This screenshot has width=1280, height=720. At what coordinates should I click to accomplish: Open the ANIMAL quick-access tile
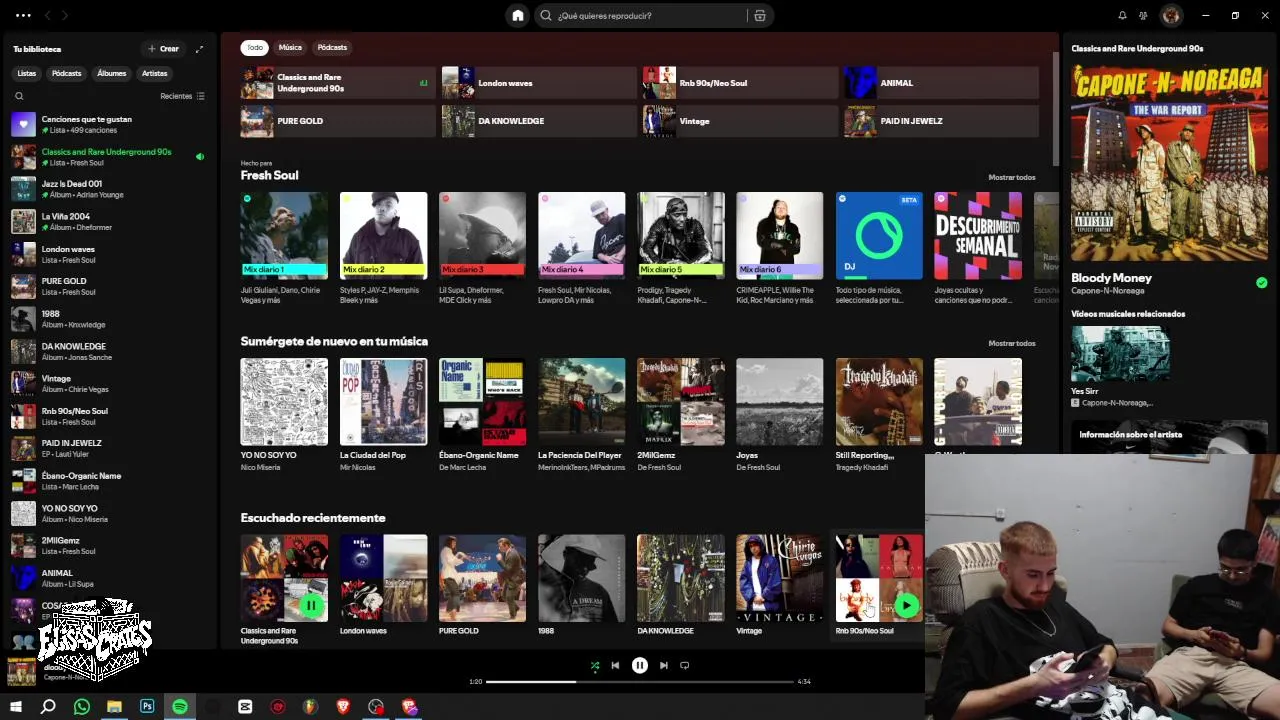(x=941, y=83)
